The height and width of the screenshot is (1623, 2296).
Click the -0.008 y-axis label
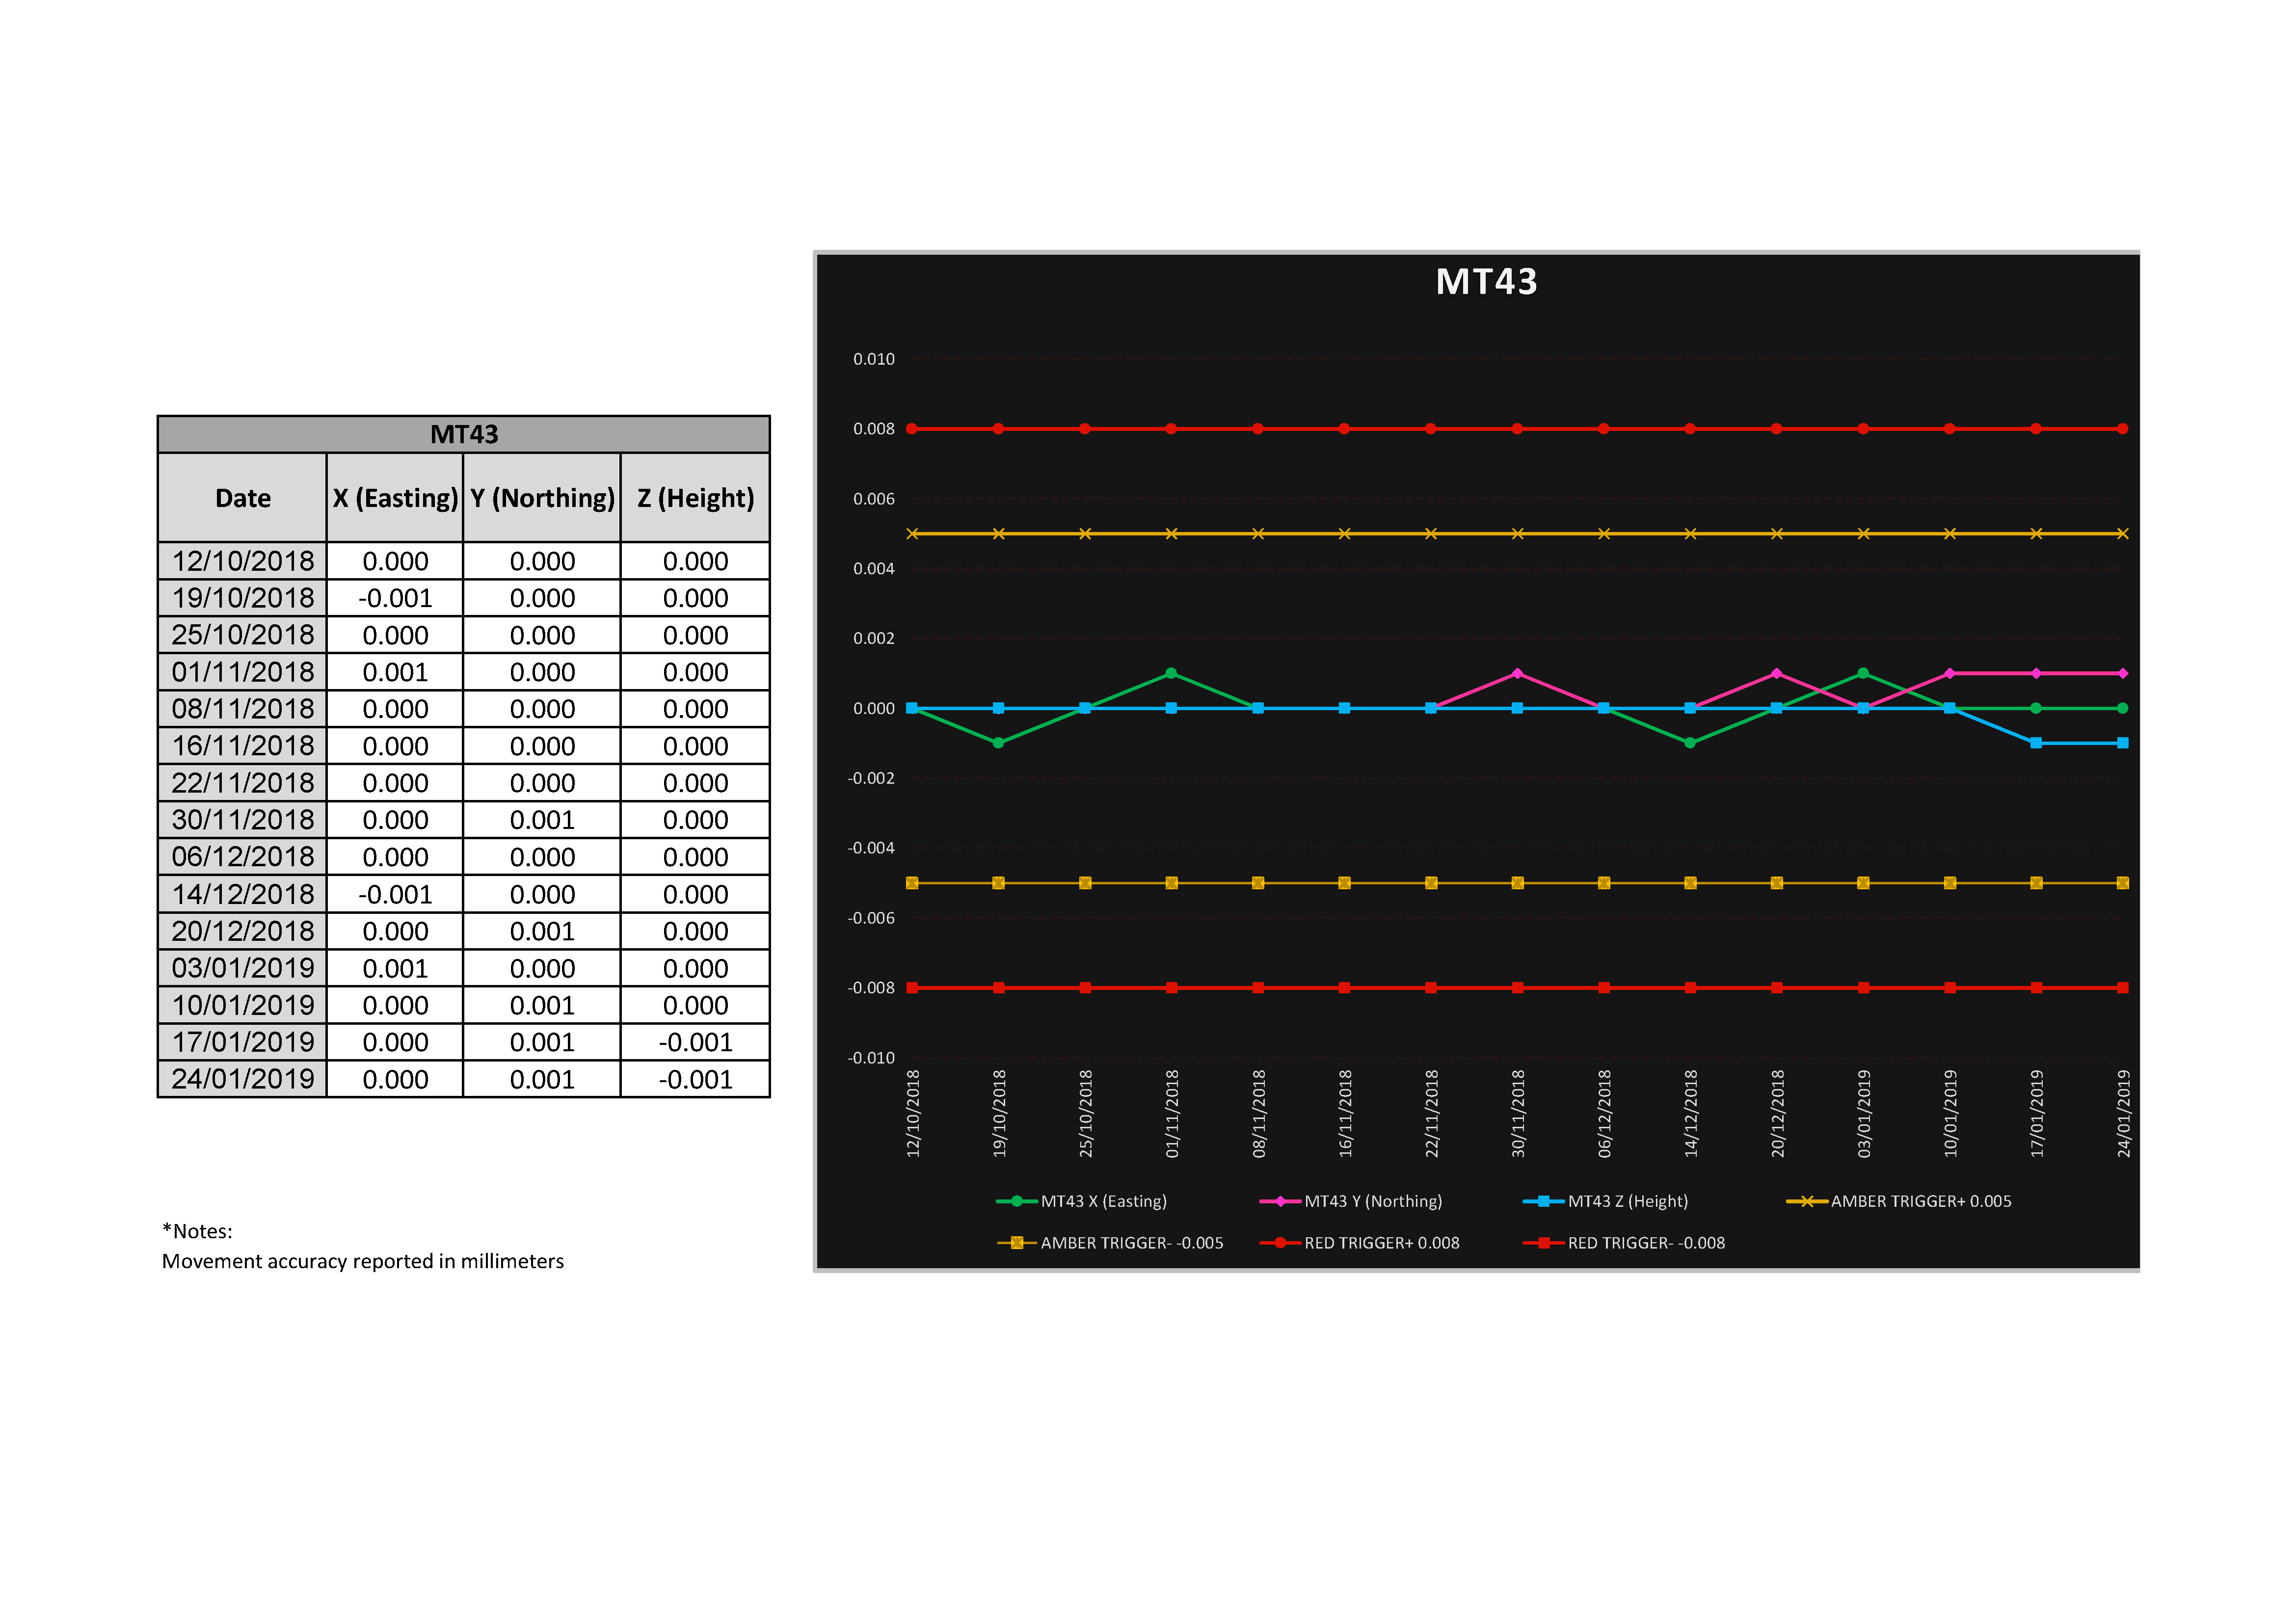click(871, 988)
